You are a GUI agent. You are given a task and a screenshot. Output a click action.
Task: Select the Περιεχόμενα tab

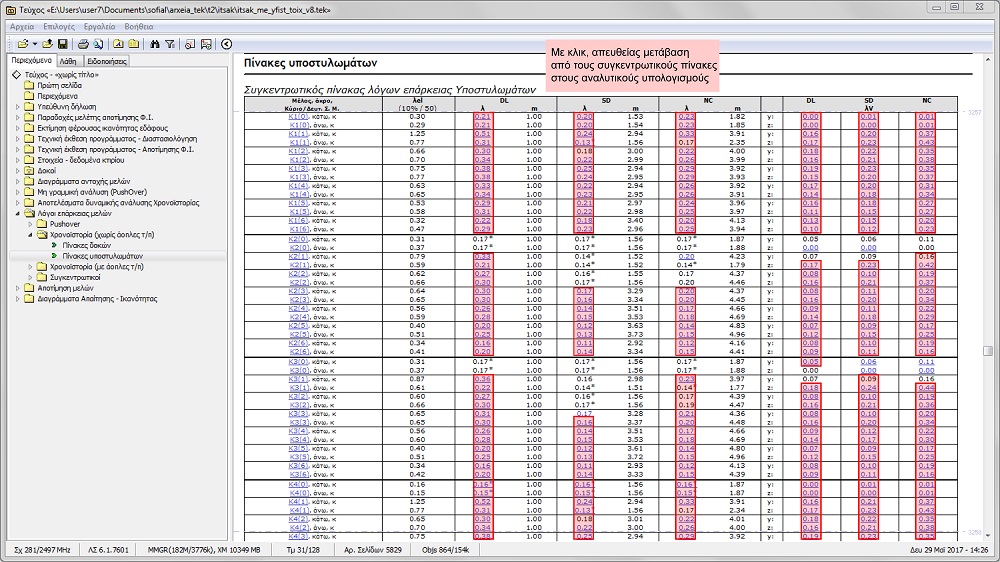pos(32,60)
